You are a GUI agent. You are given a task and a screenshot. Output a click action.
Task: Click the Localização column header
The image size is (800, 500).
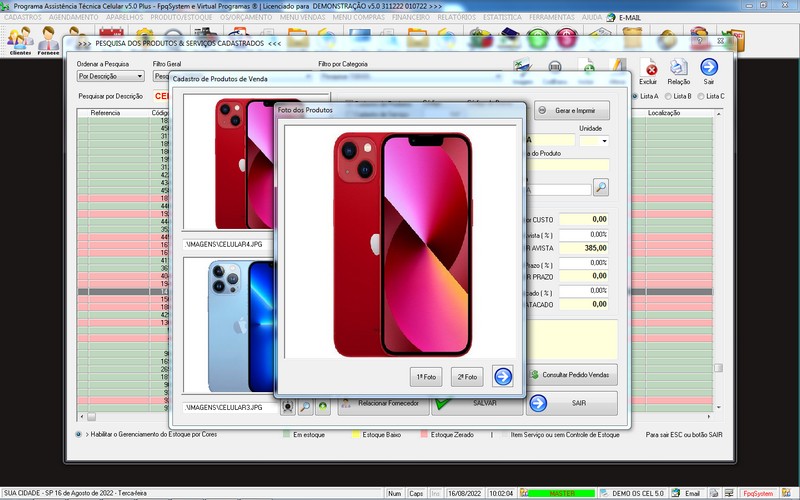664,113
